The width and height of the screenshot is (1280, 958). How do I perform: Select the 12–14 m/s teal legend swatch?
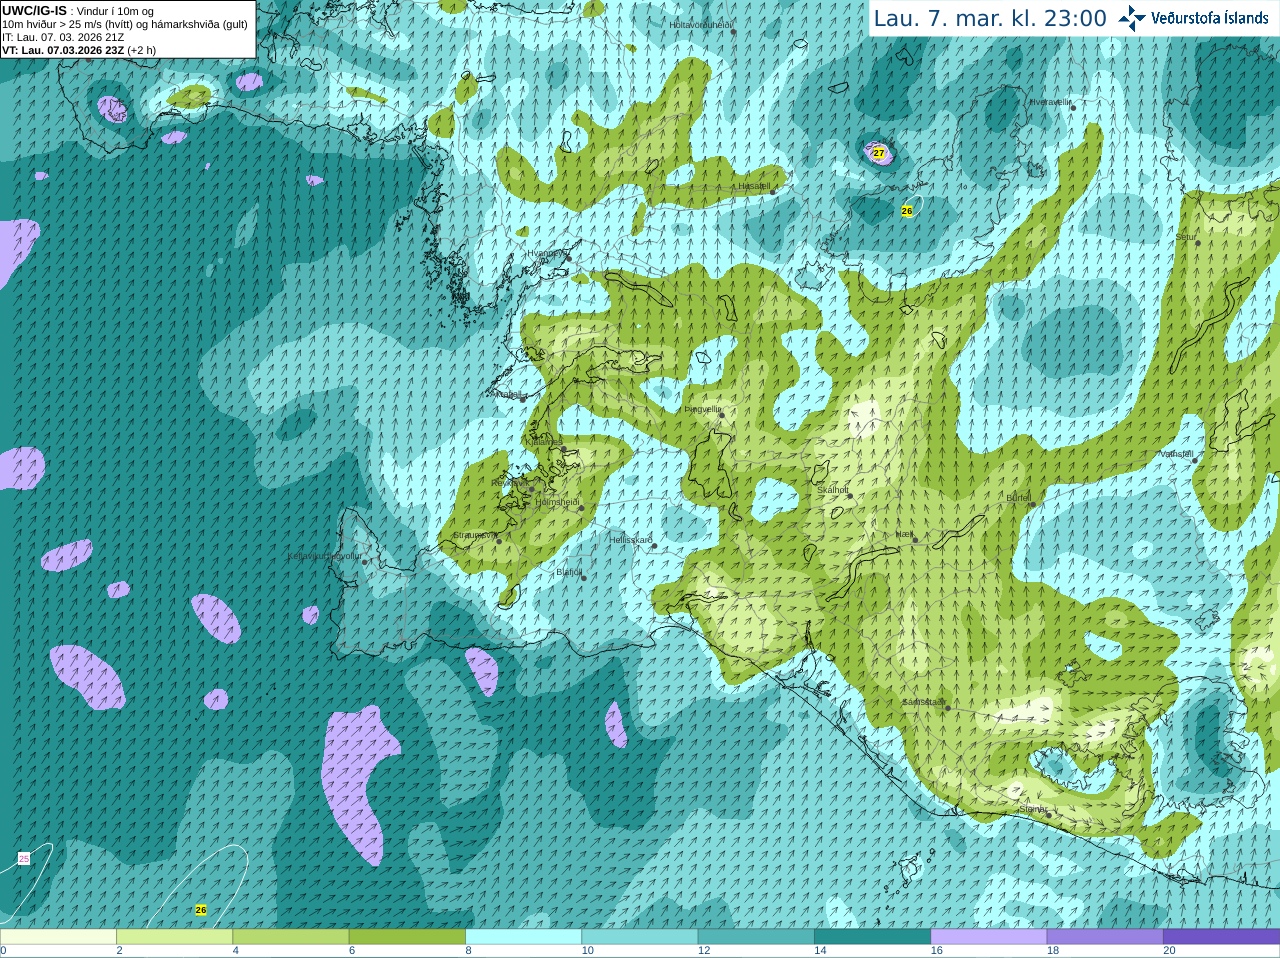click(x=756, y=937)
